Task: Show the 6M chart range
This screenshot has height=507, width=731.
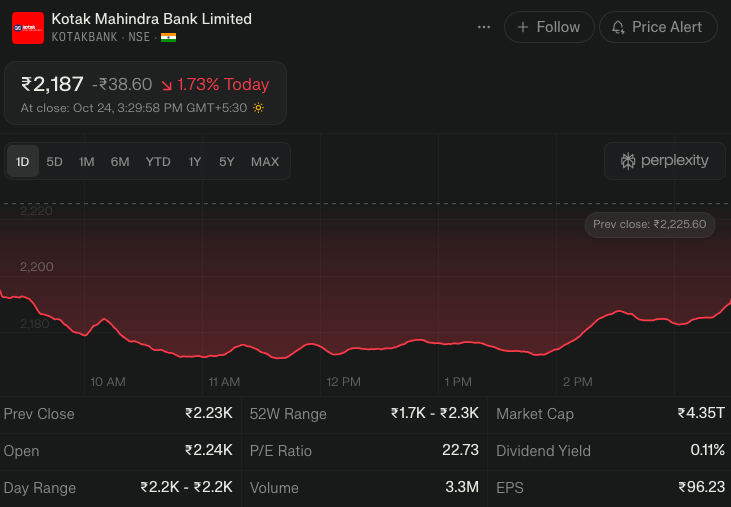Action: coord(120,161)
